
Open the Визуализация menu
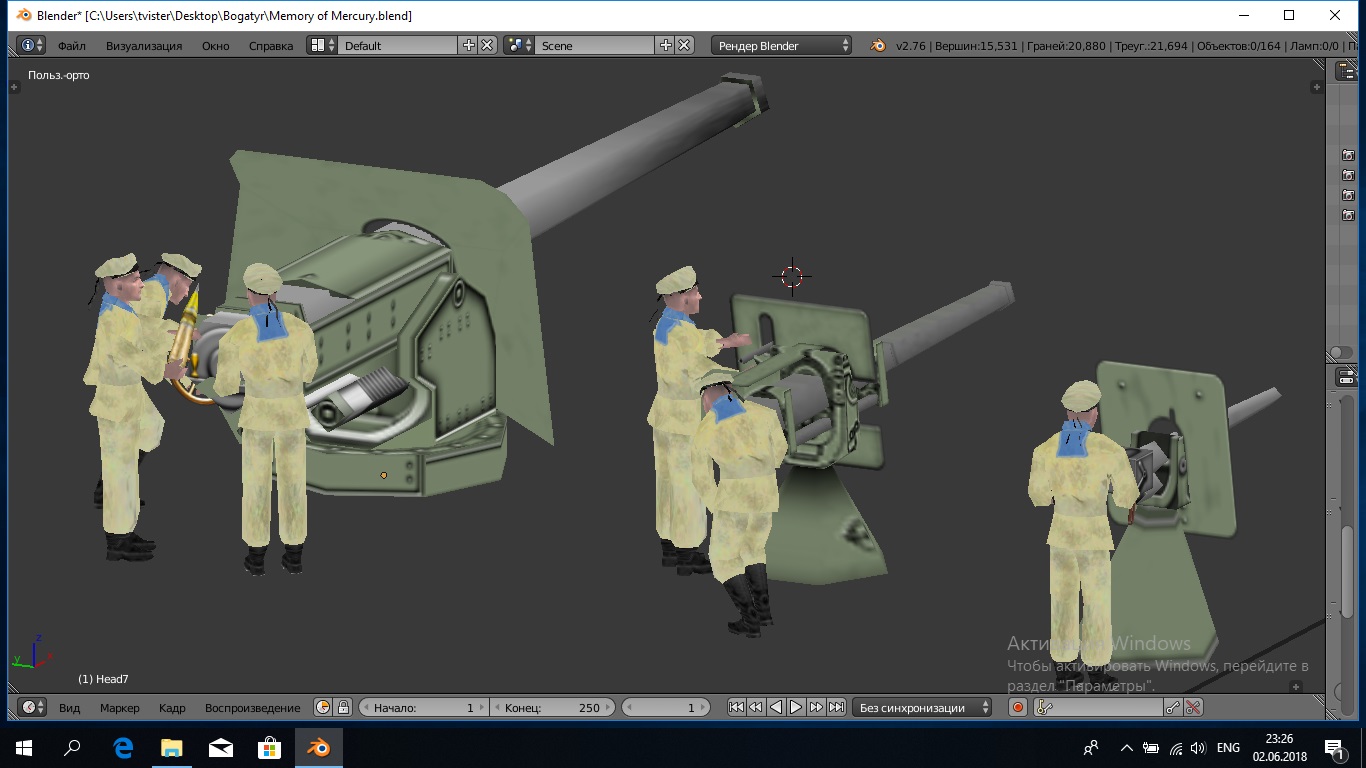pyautogui.click(x=144, y=45)
